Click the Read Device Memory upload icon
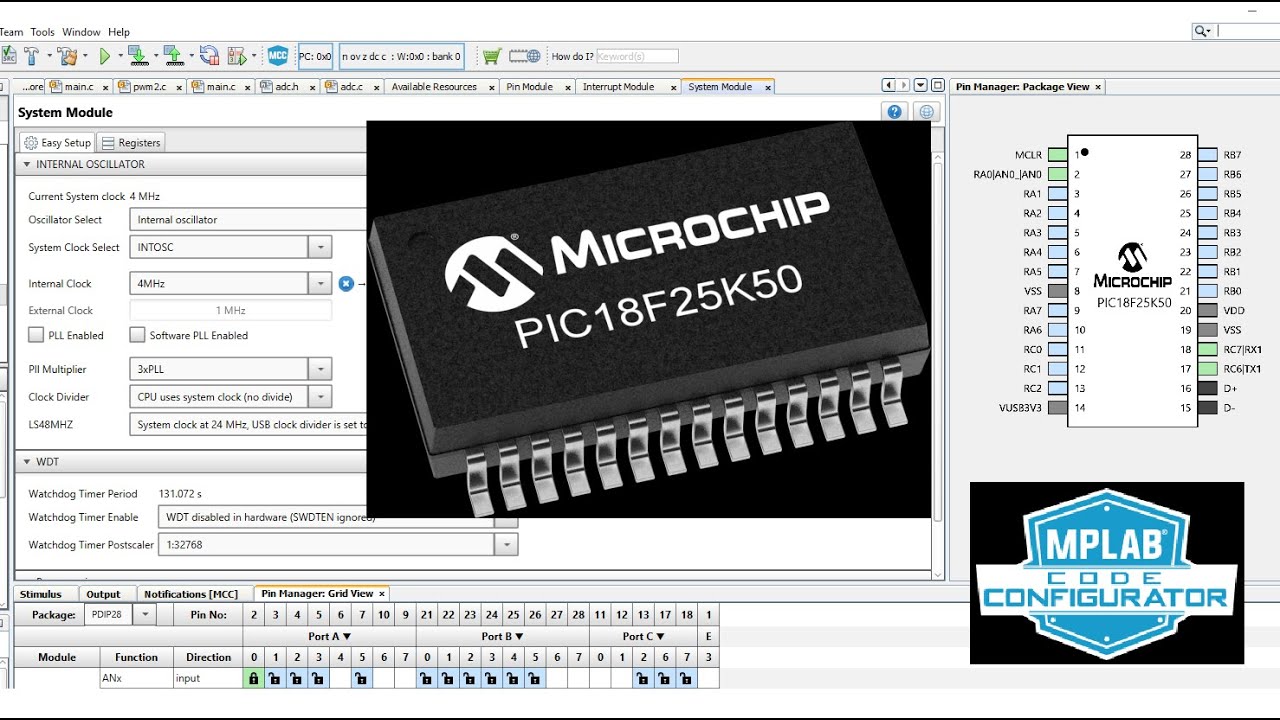This screenshot has height=720, width=1280. [x=173, y=56]
